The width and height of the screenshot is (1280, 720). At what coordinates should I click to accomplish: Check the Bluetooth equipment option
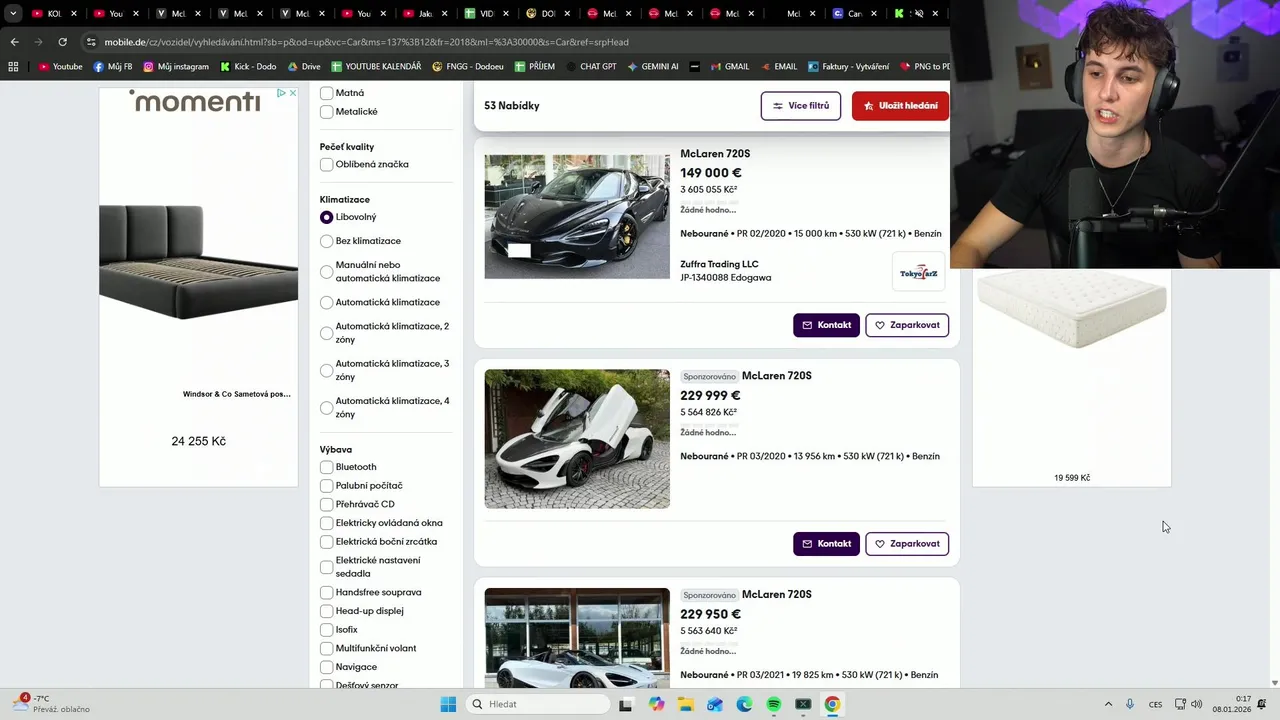tap(326, 467)
